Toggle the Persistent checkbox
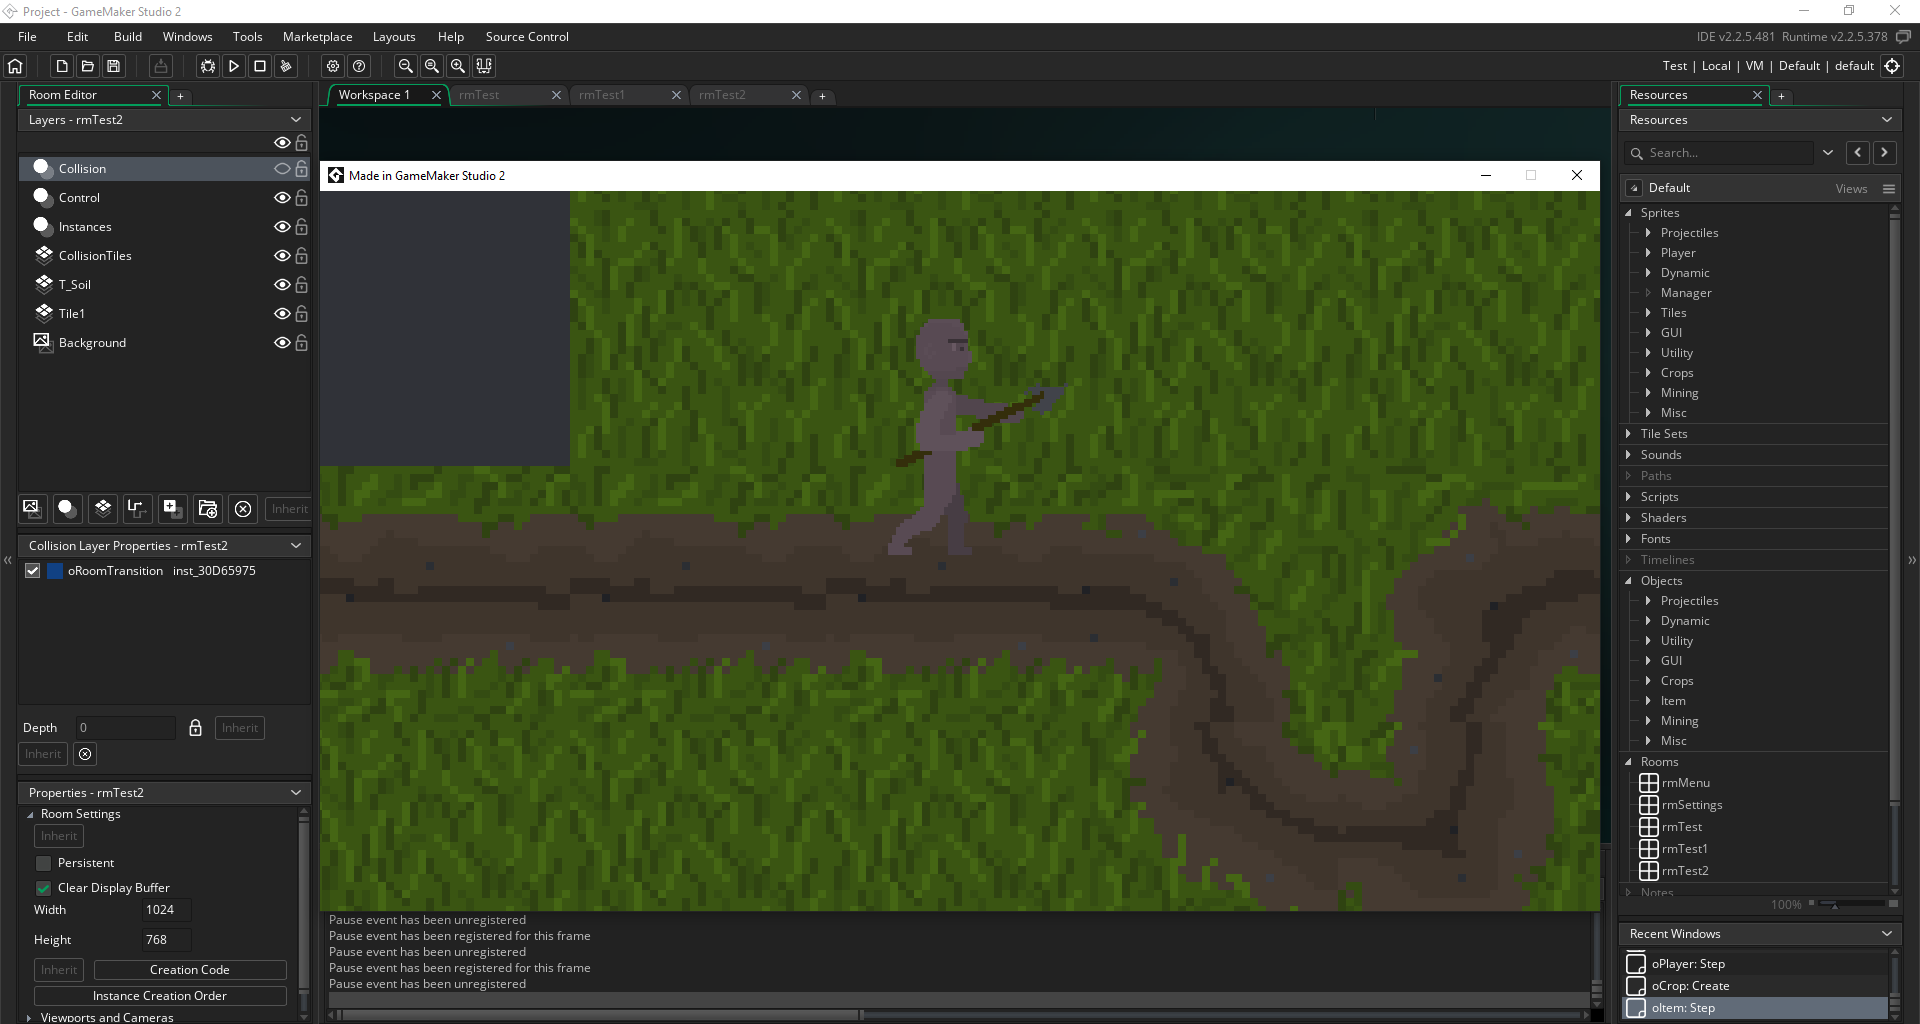 click(x=43, y=863)
